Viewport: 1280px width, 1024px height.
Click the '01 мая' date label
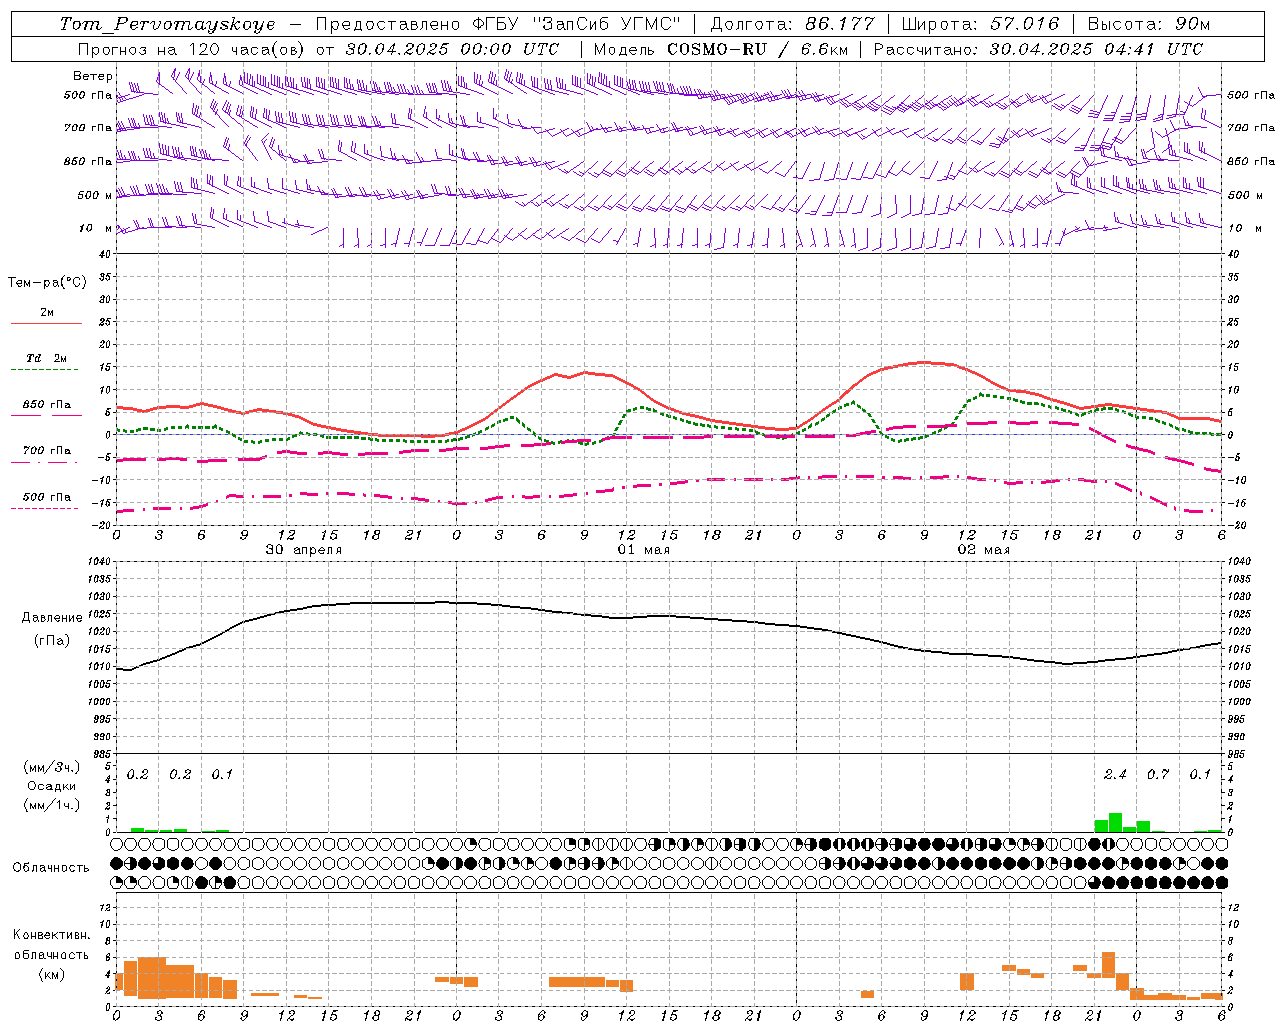click(x=643, y=550)
